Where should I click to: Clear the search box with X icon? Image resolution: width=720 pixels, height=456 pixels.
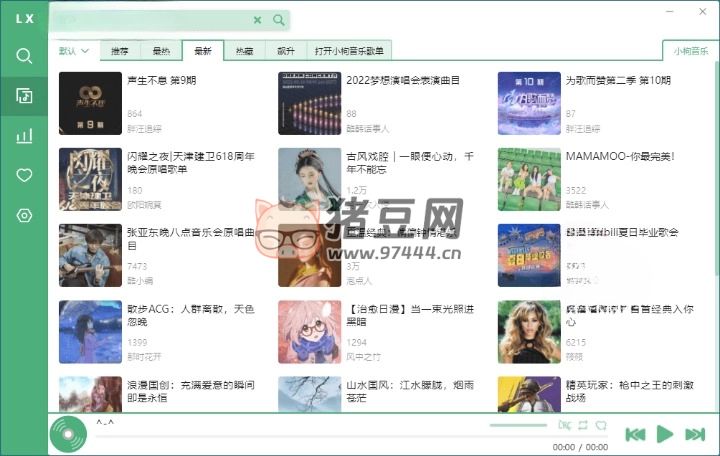click(257, 19)
